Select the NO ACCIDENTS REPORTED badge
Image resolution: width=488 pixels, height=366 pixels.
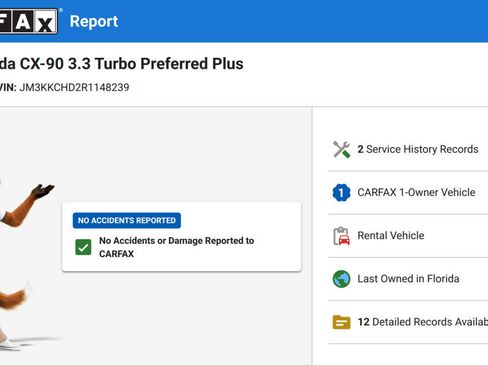coord(127,220)
